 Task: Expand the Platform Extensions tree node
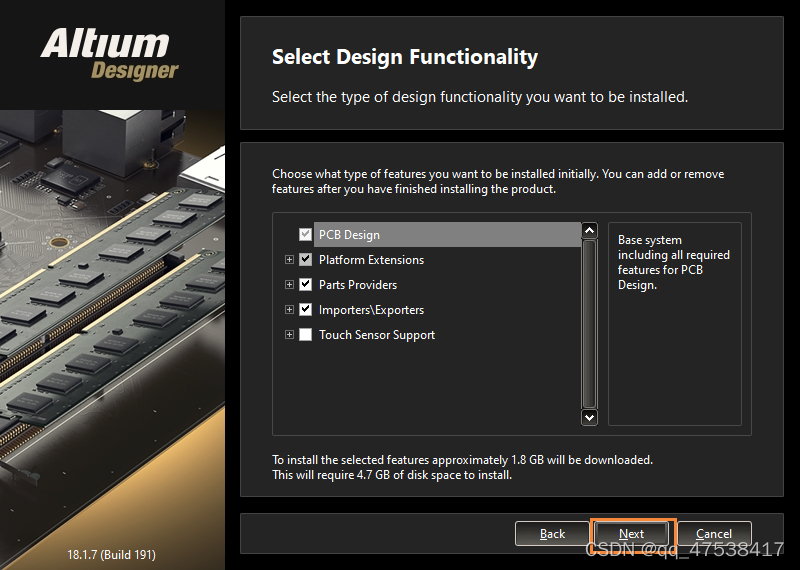[x=290, y=260]
